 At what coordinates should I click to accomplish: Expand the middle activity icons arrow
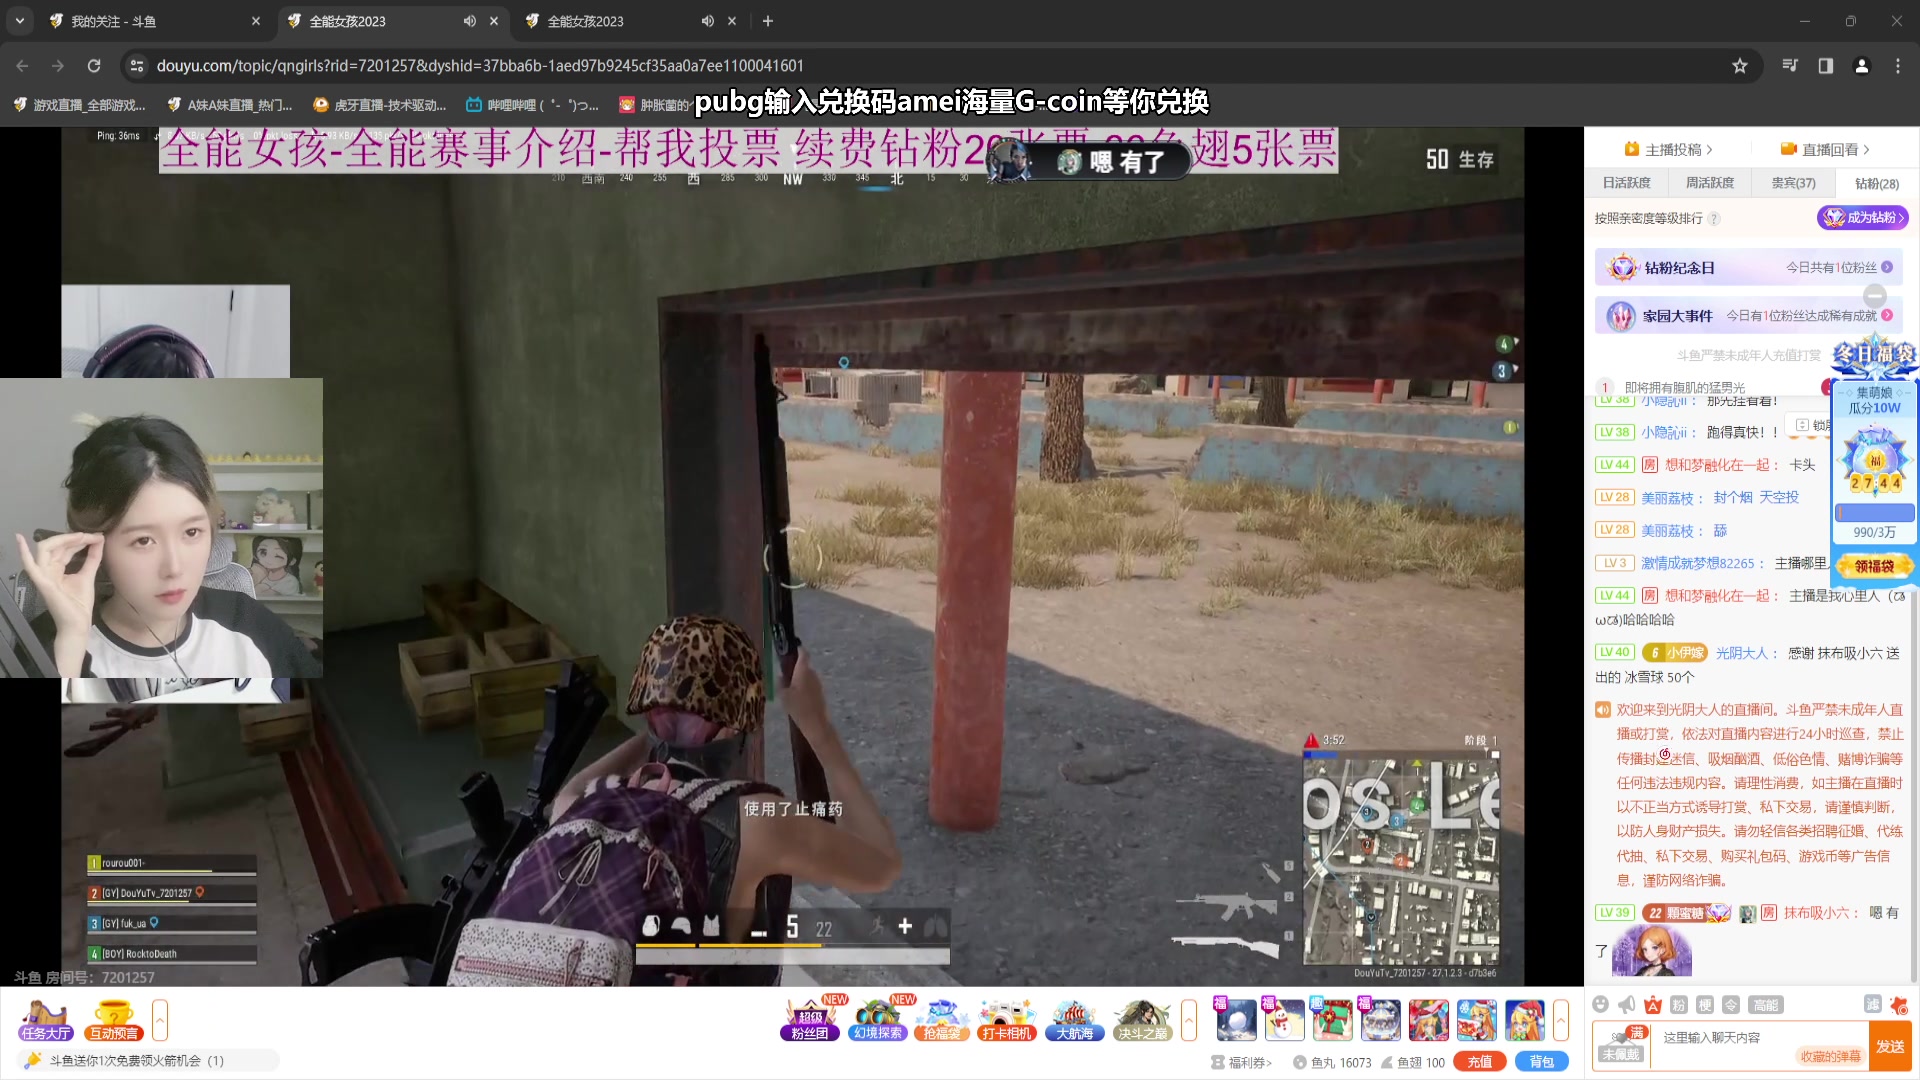[x=1189, y=1020]
